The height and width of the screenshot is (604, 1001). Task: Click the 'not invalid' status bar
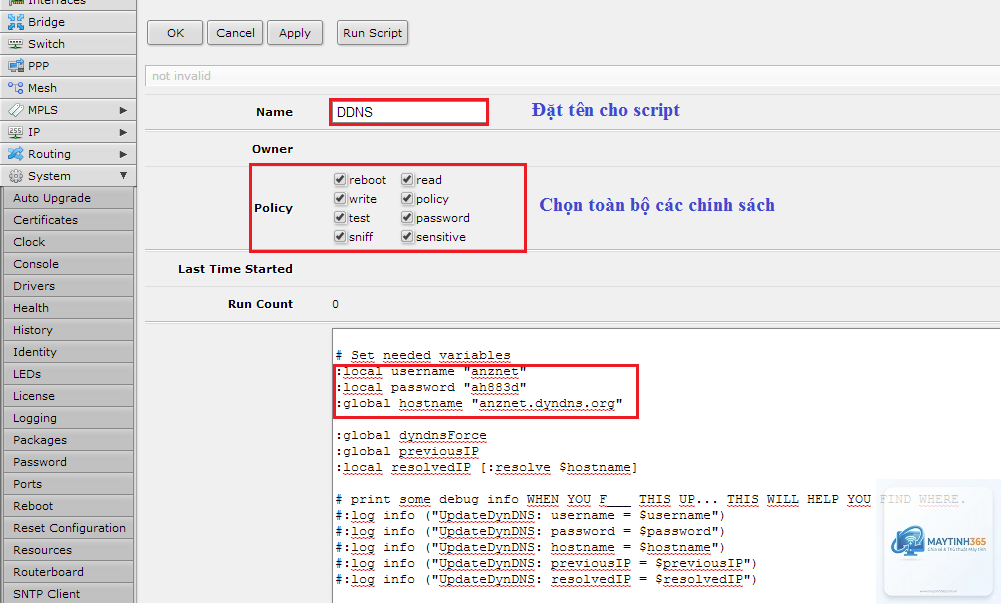pos(572,76)
